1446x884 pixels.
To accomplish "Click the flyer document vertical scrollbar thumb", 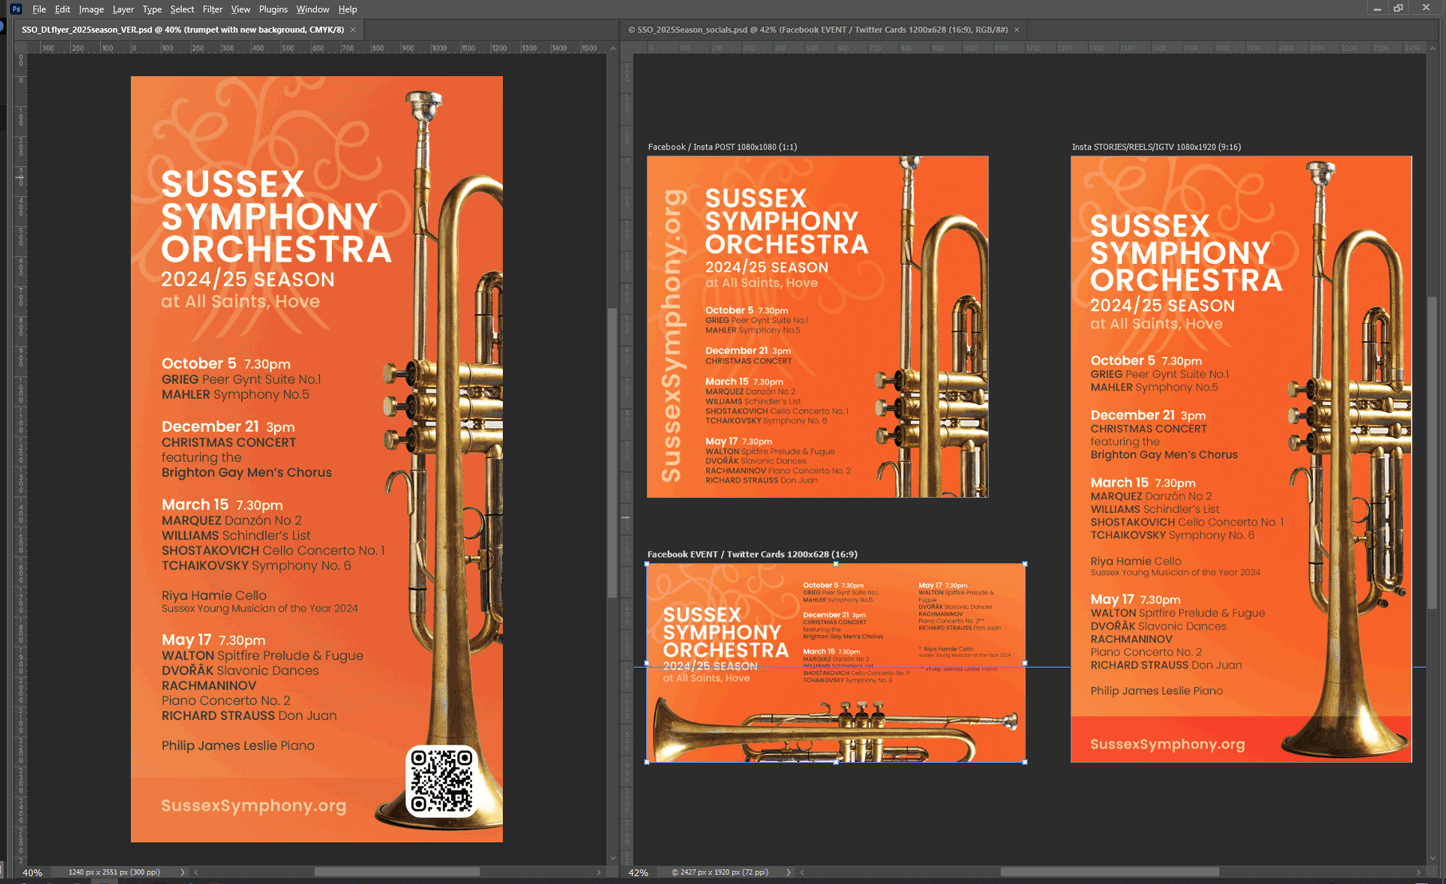I will (613, 452).
